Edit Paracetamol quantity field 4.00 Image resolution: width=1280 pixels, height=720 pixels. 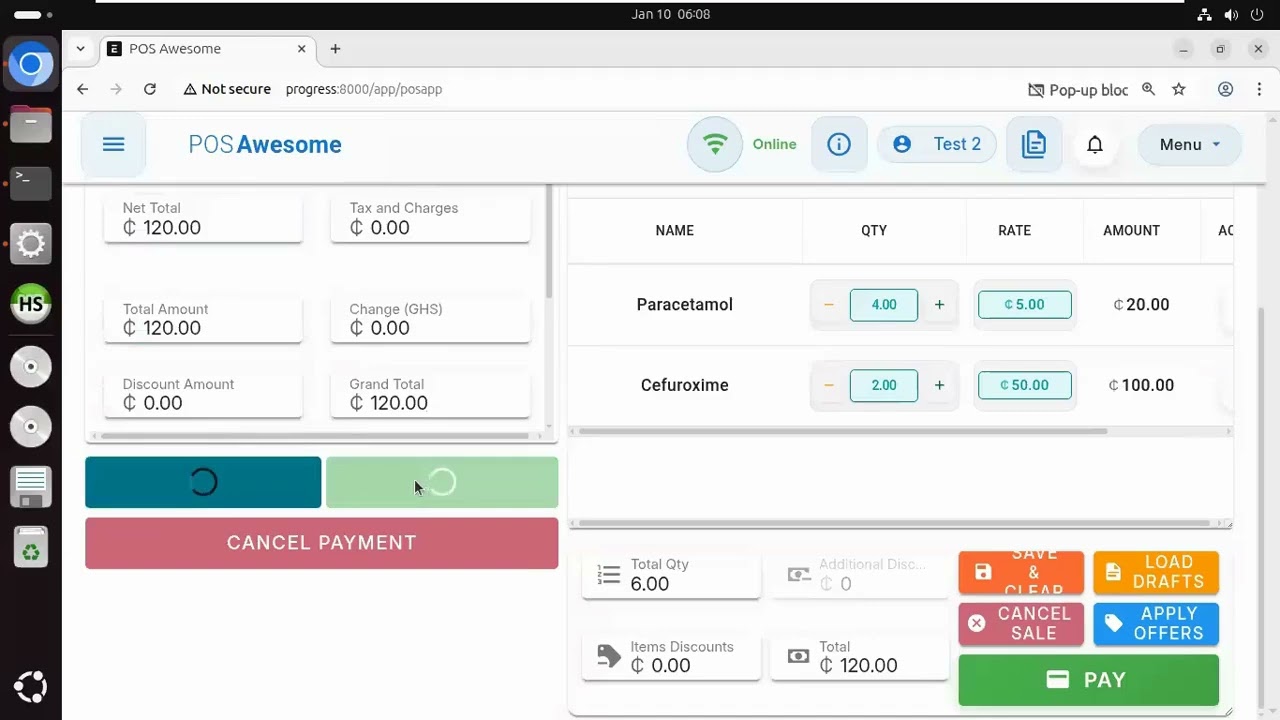[x=884, y=304]
